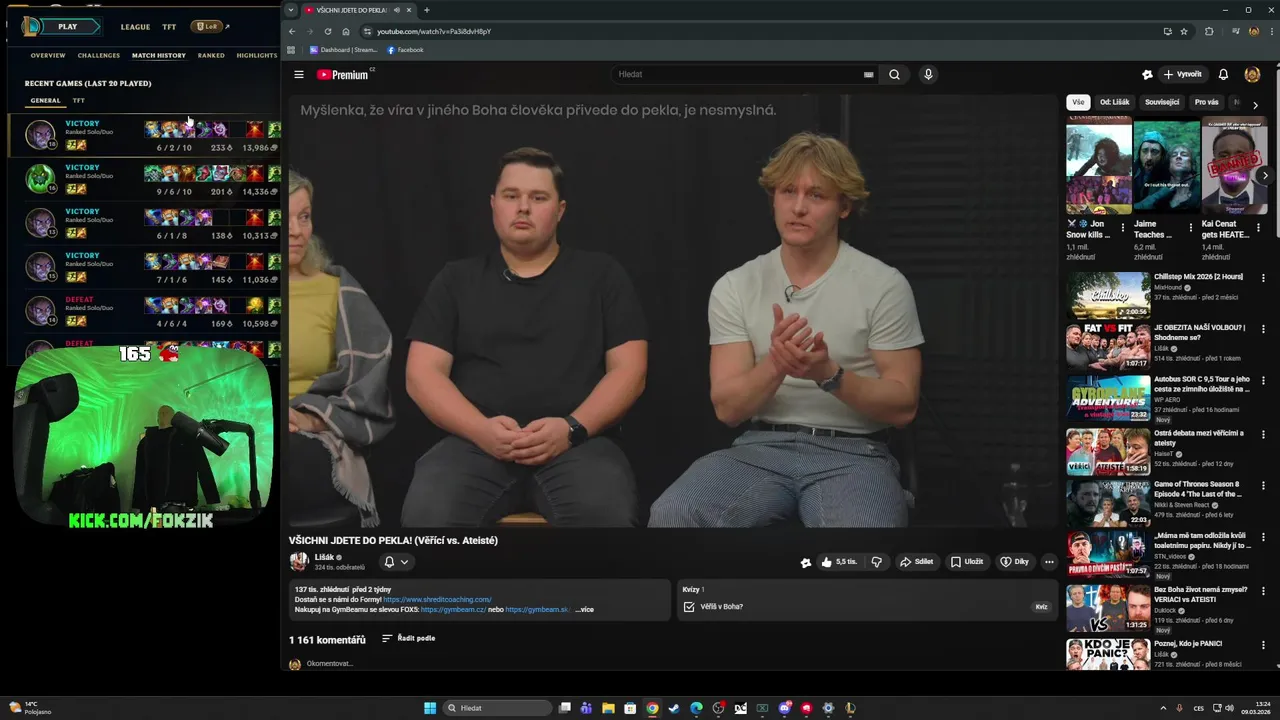Select the TFT recent games filter
The height and width of the screenshot is (720, 1280).
(79, 100)
